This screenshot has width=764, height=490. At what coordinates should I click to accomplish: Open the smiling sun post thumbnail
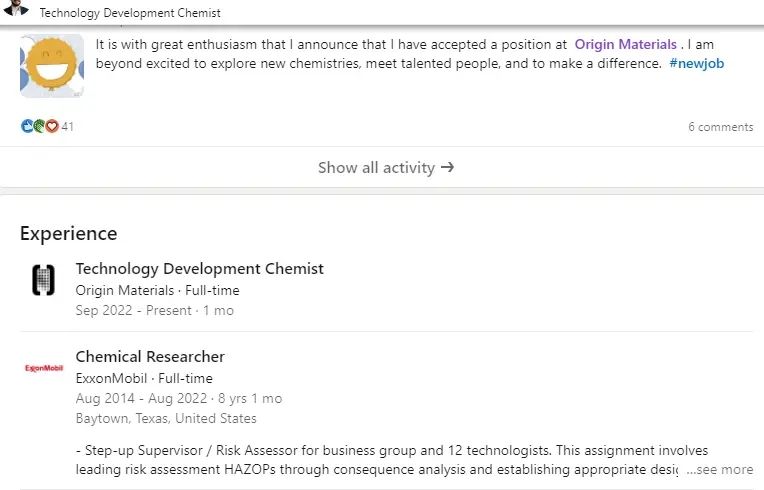coord(52,66)
